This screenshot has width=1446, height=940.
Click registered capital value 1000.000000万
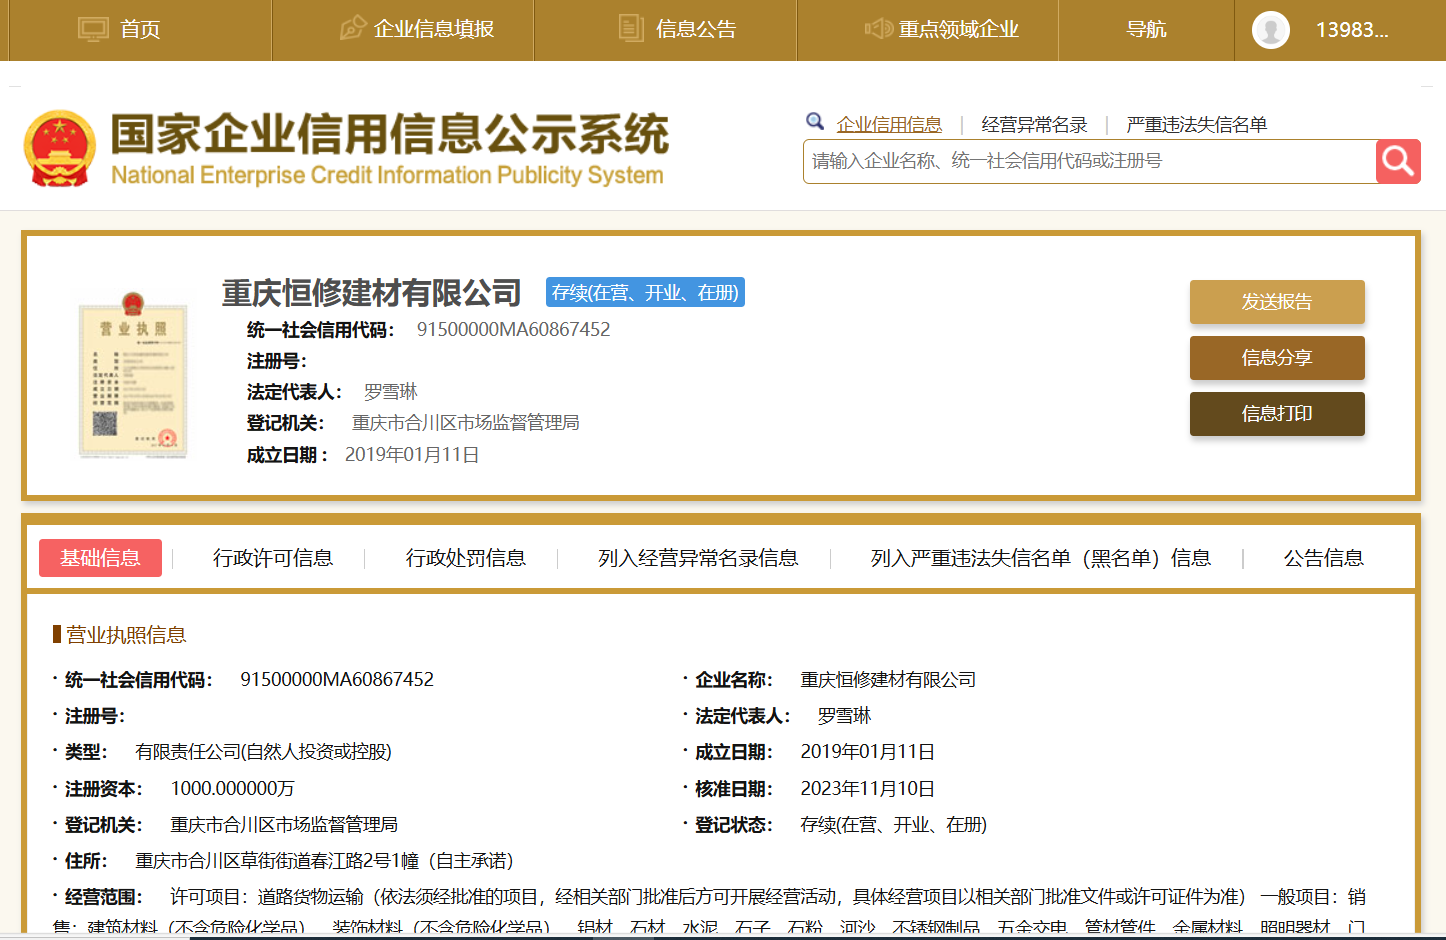tap(232, 789)
